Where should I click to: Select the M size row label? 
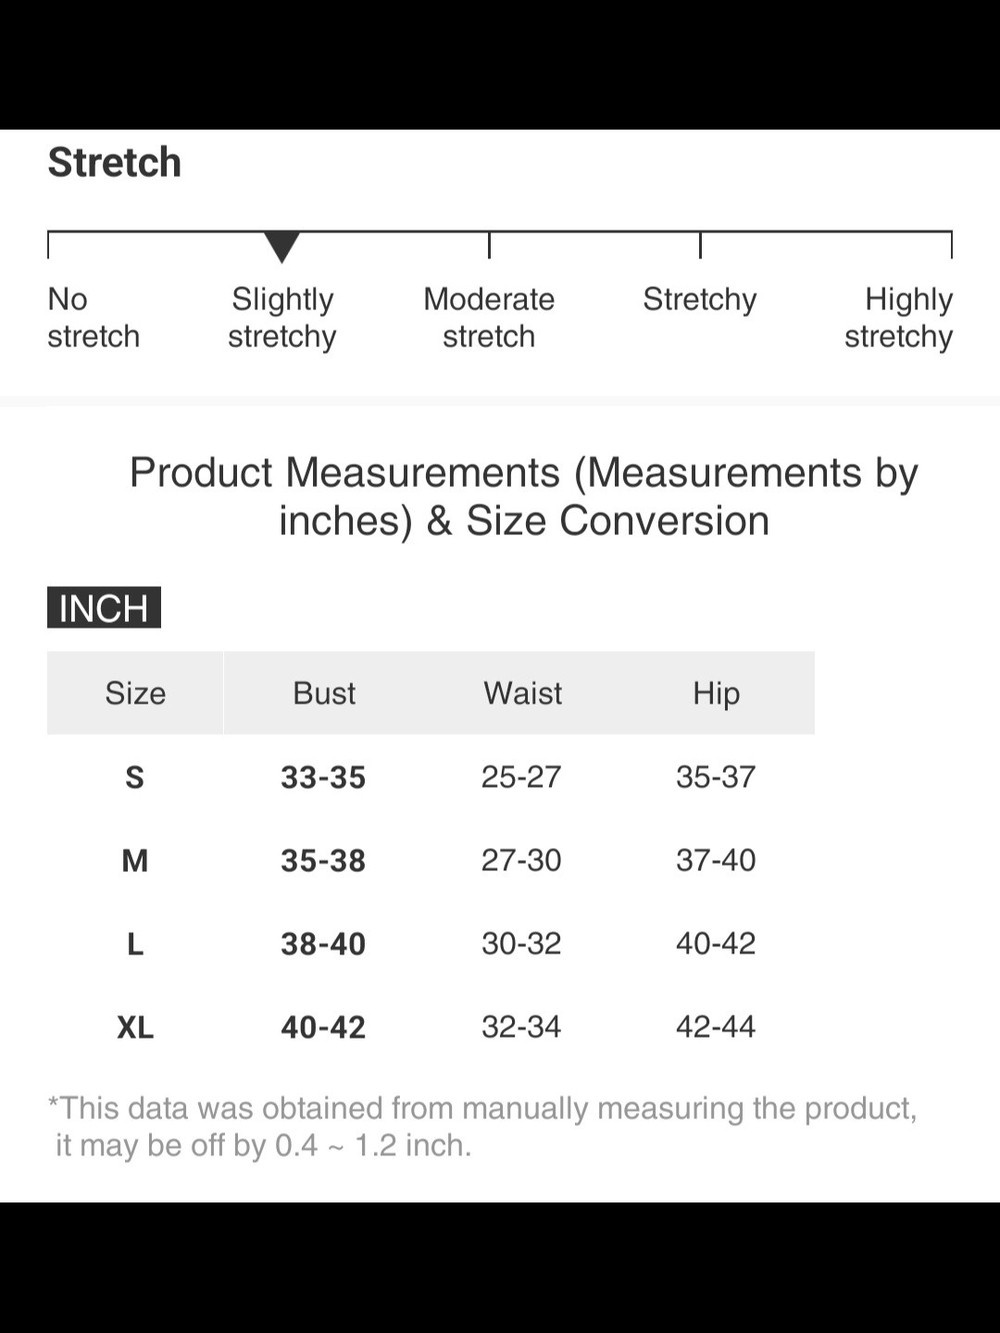click(135, 860)
